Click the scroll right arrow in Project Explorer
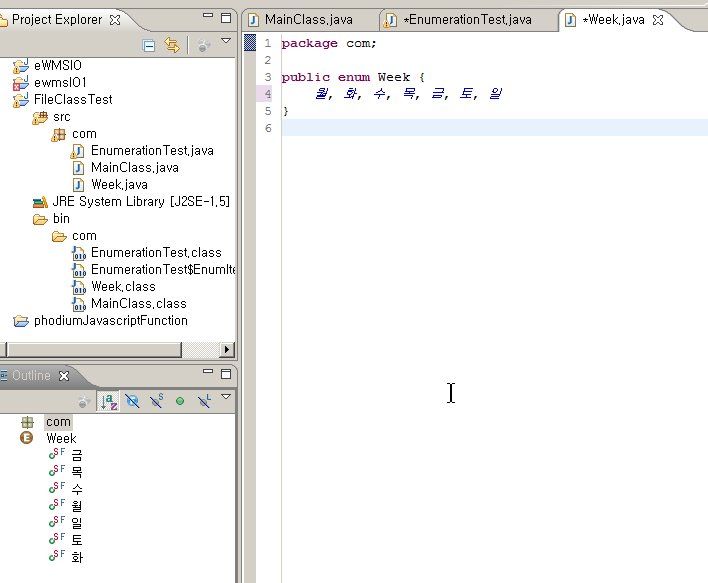 (x=227, y=350)
